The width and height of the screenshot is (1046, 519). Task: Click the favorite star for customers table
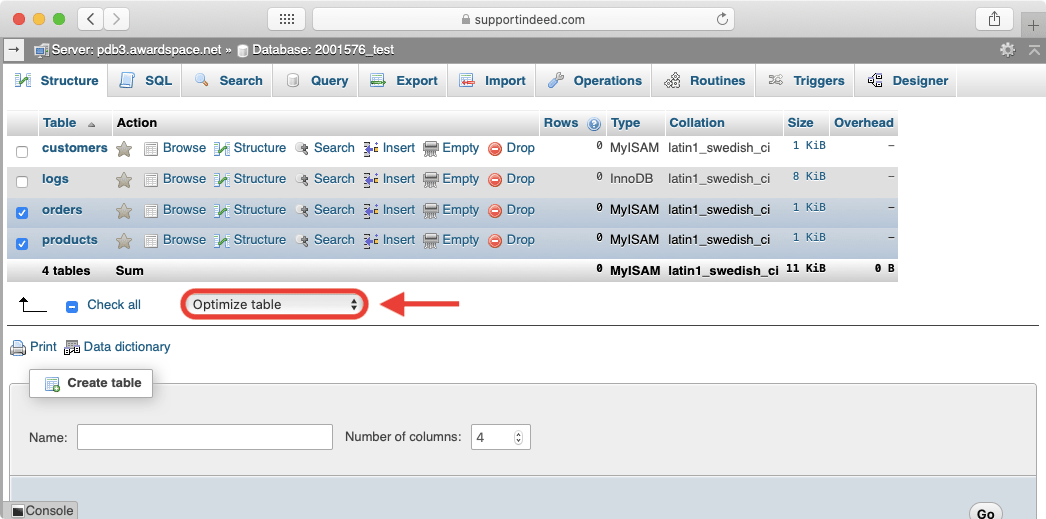[124, 149]
